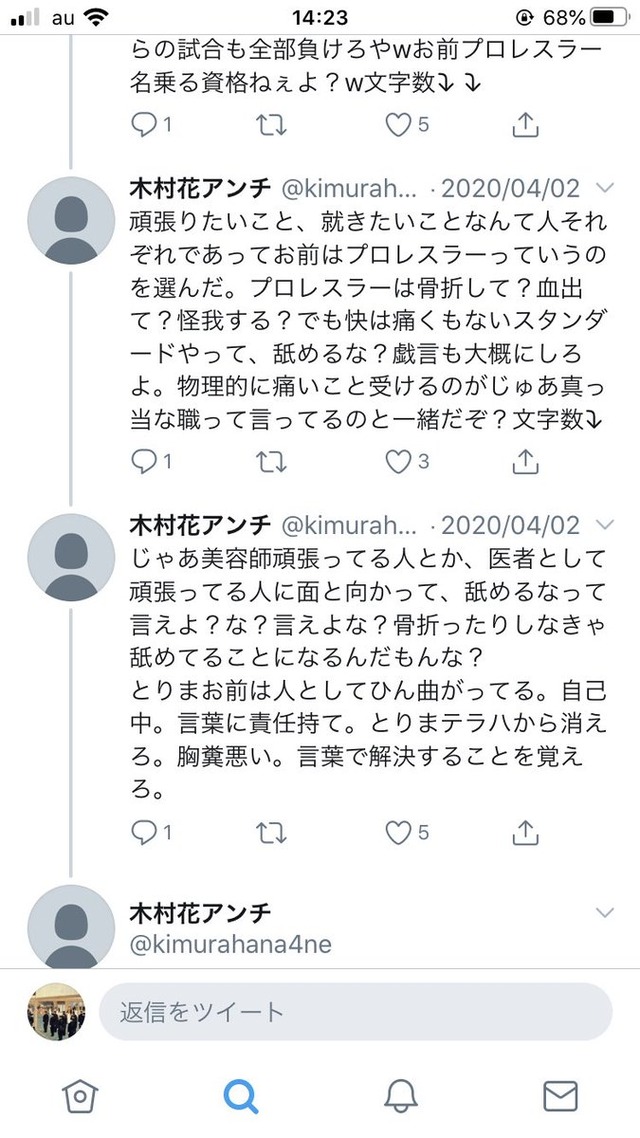Open the Notifications bell tab
The image size is (640, 1138).
coord(400,1096)
